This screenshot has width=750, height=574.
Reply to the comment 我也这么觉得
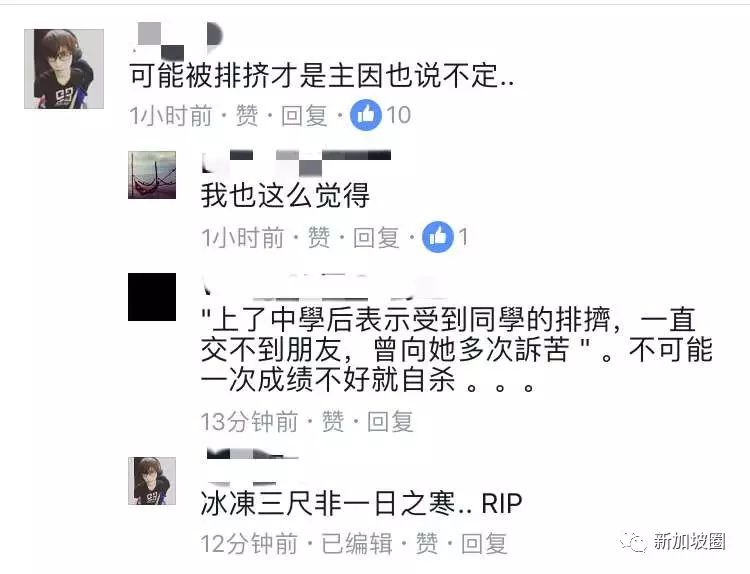(376, 237)
